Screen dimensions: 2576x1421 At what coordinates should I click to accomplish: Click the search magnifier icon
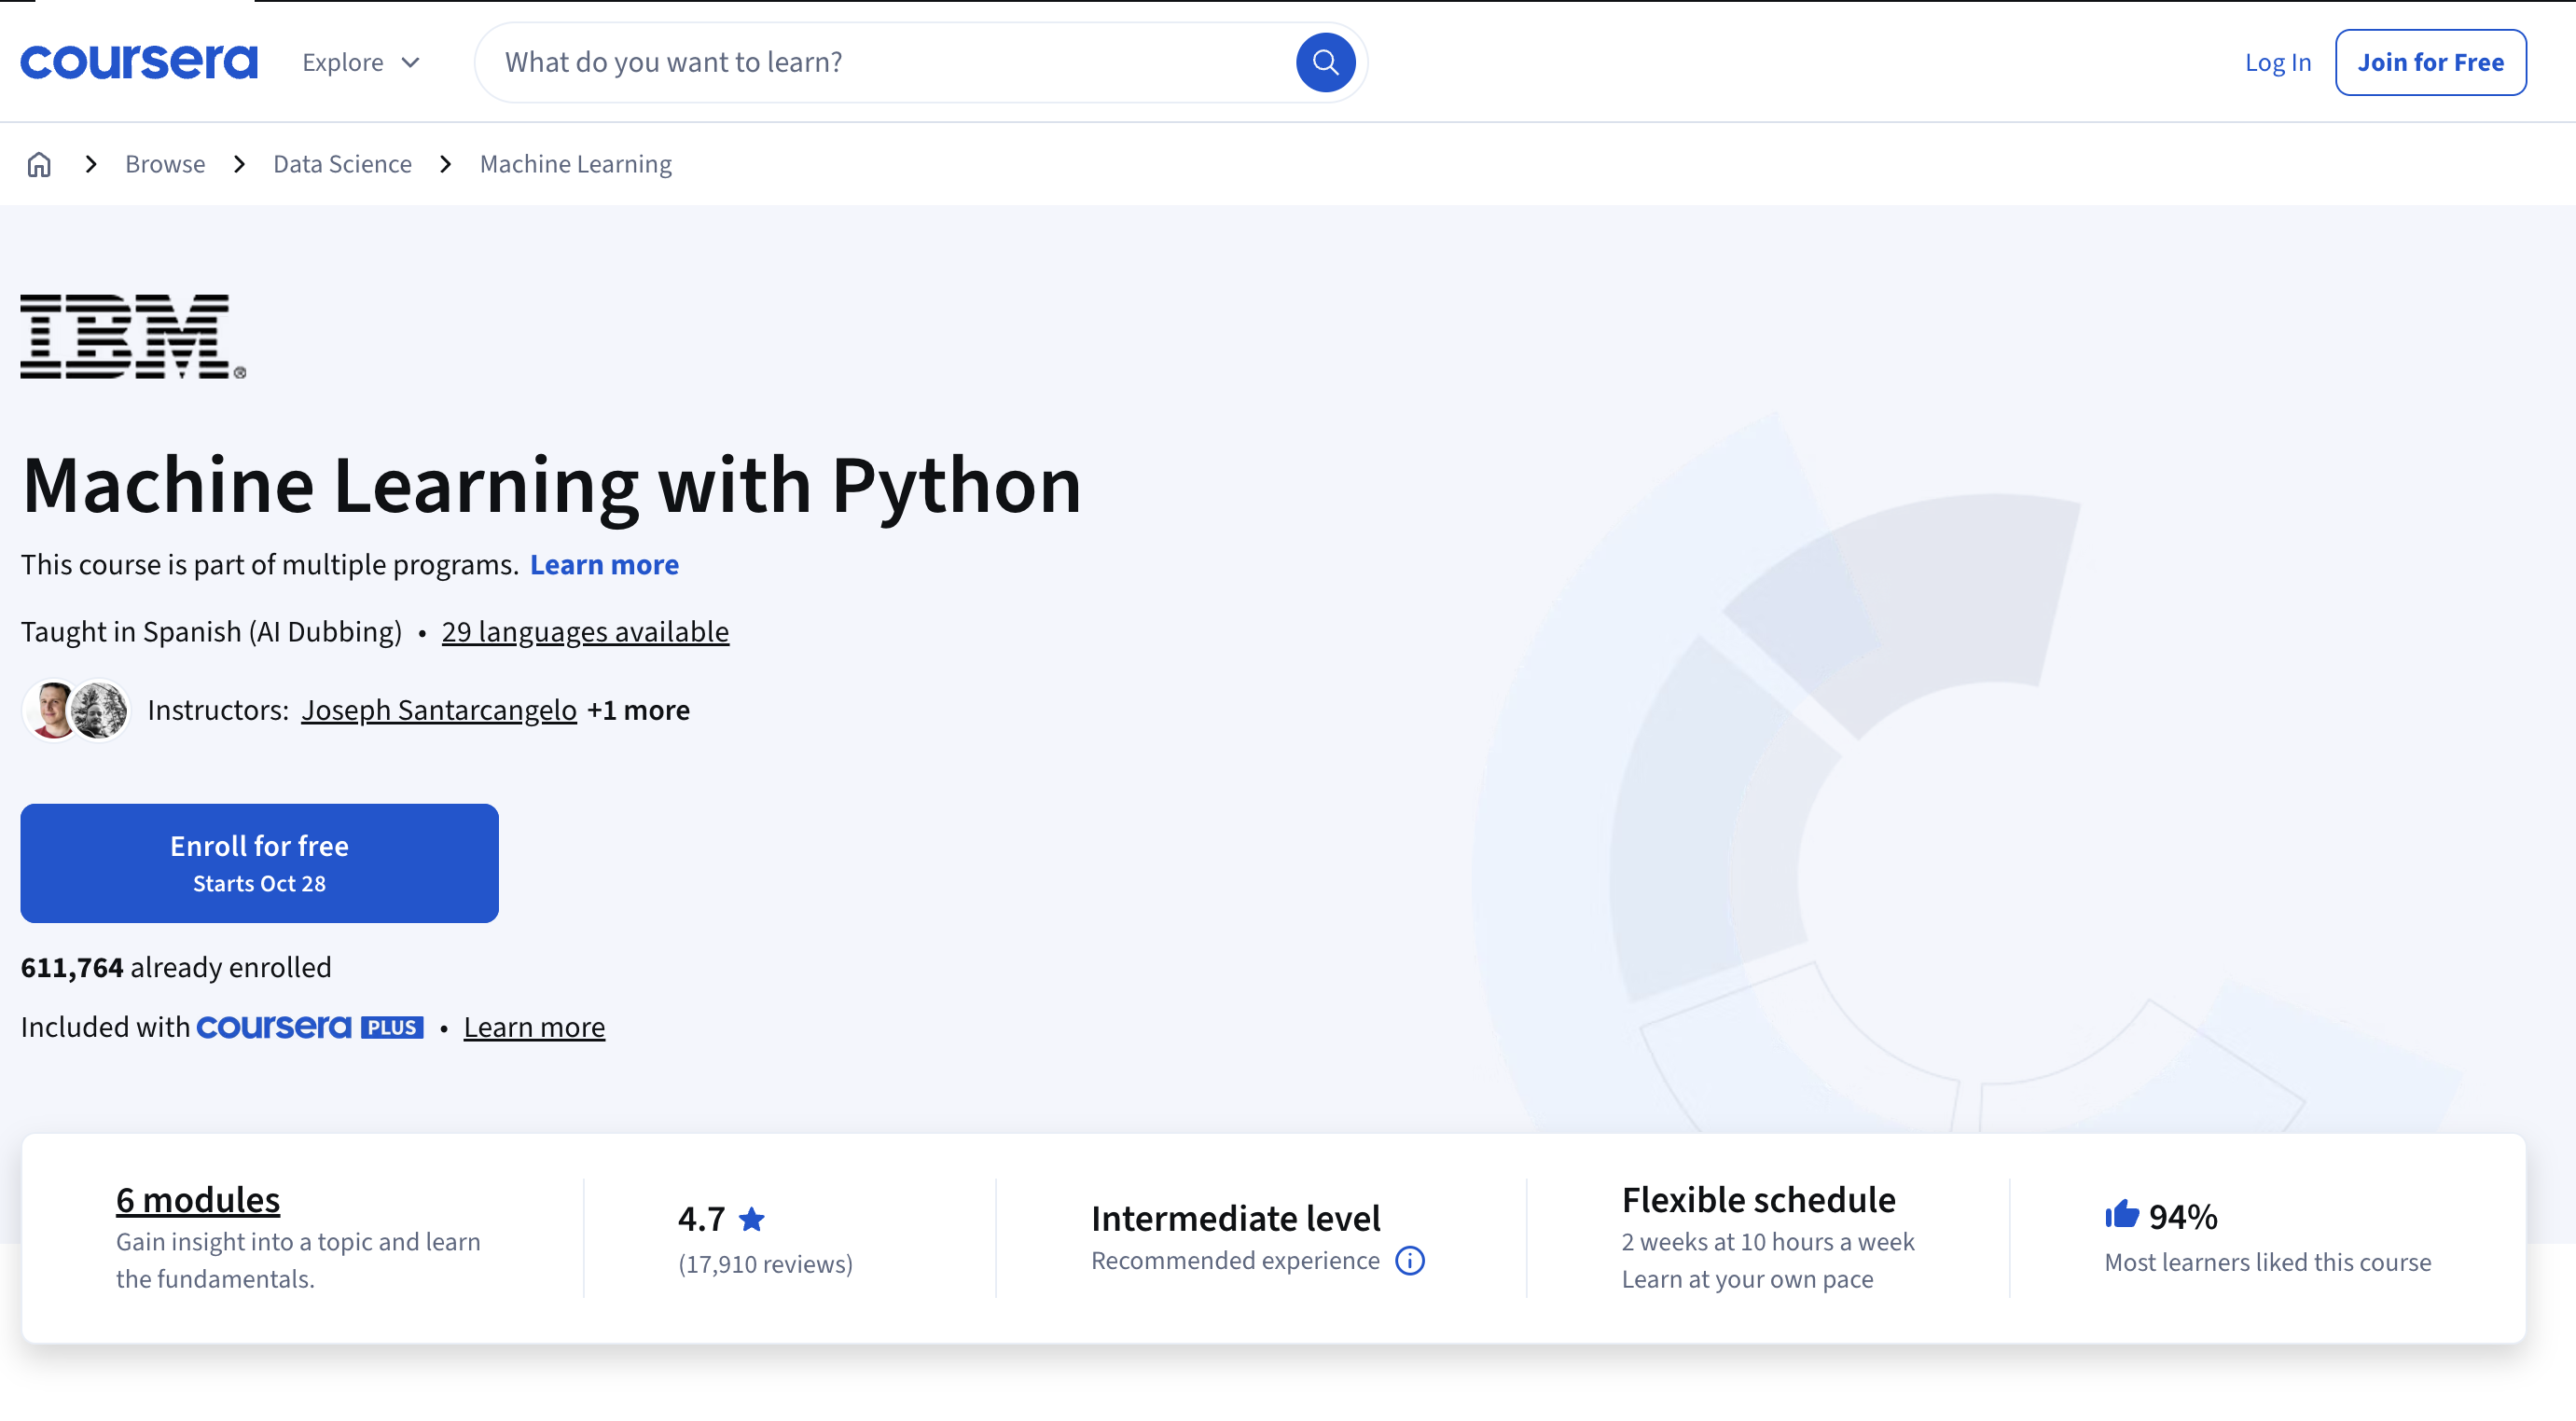coord(1326,62)
